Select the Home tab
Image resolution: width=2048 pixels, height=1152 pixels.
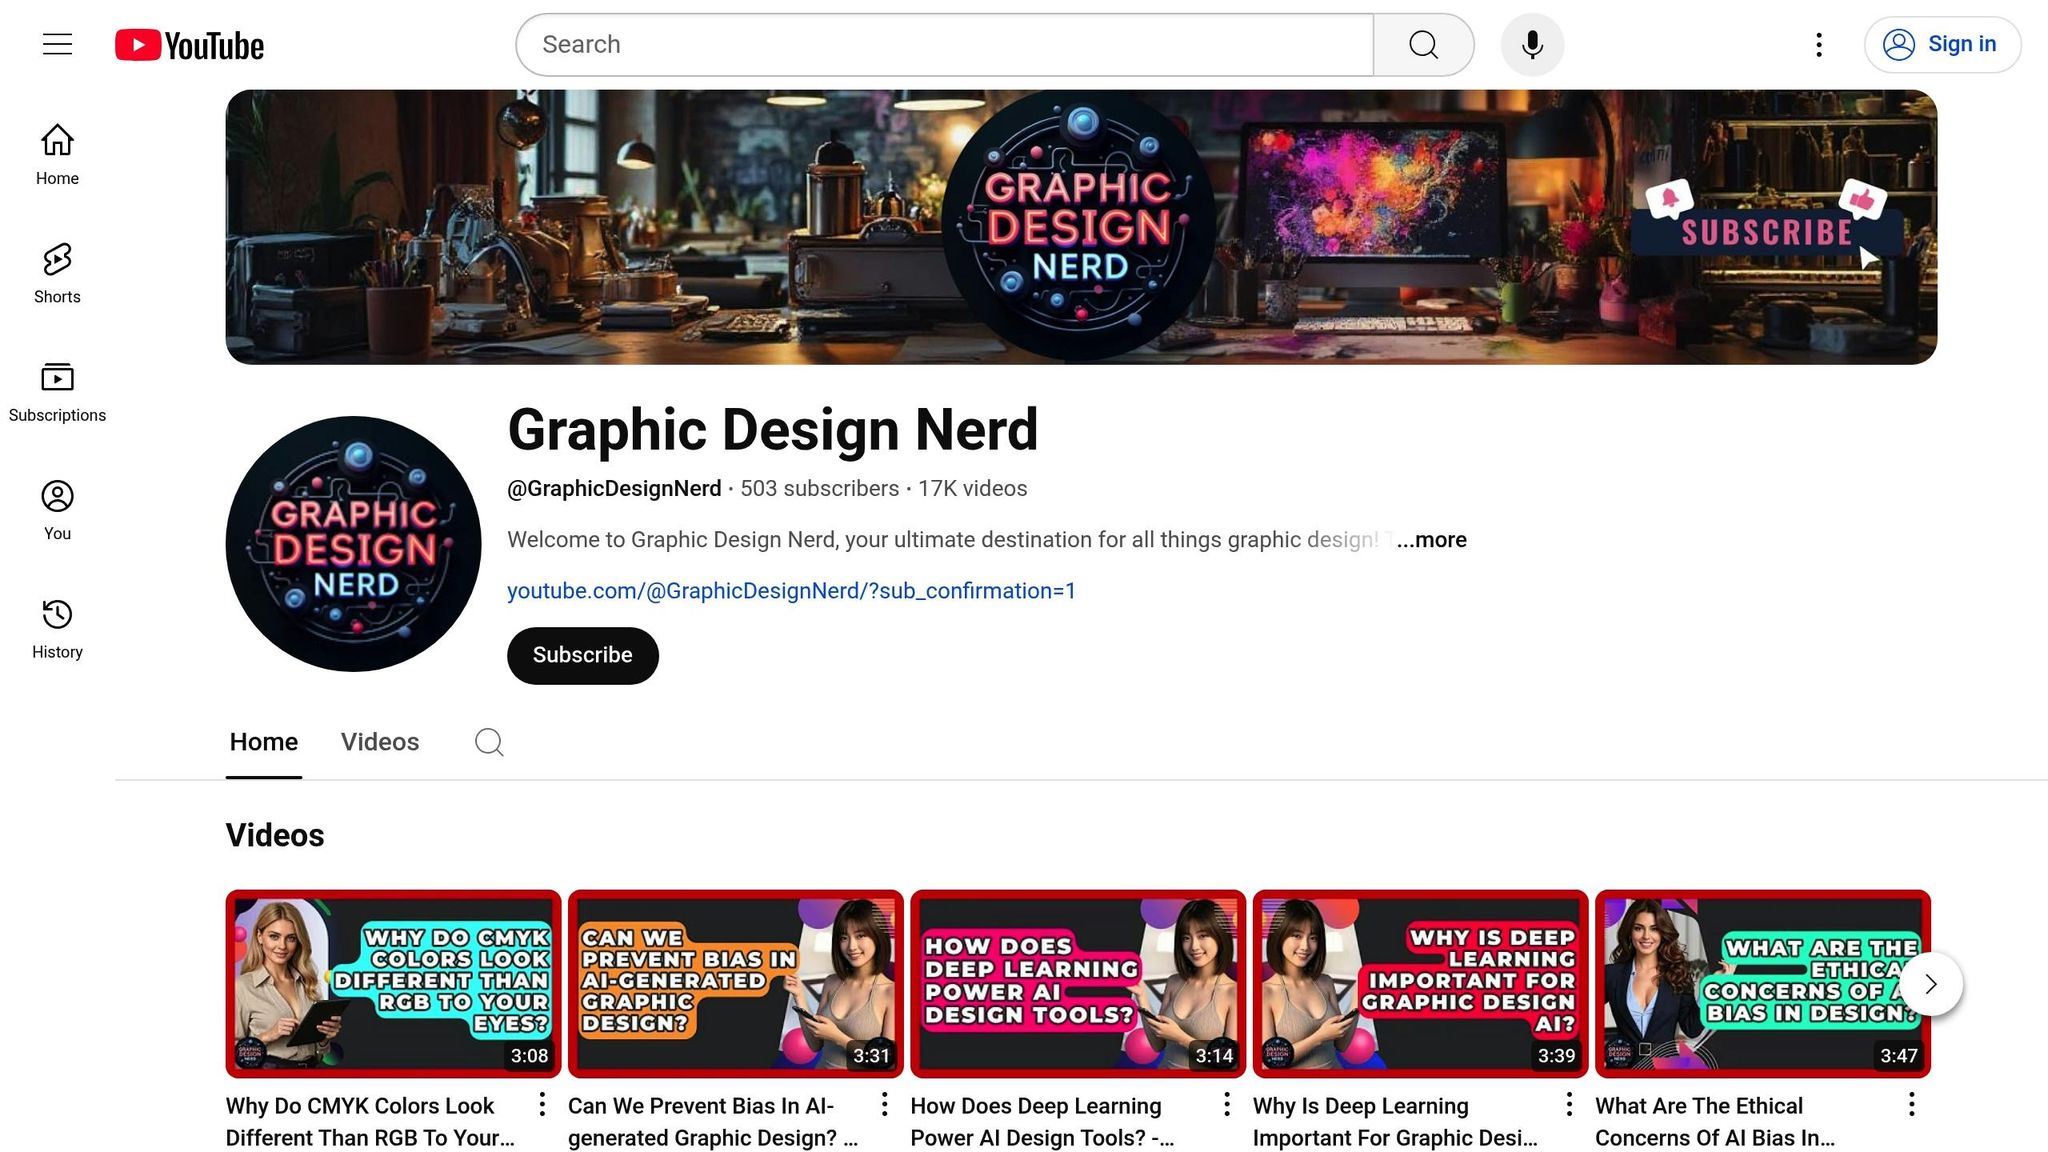pyautogui.click(x=263, y=742)
